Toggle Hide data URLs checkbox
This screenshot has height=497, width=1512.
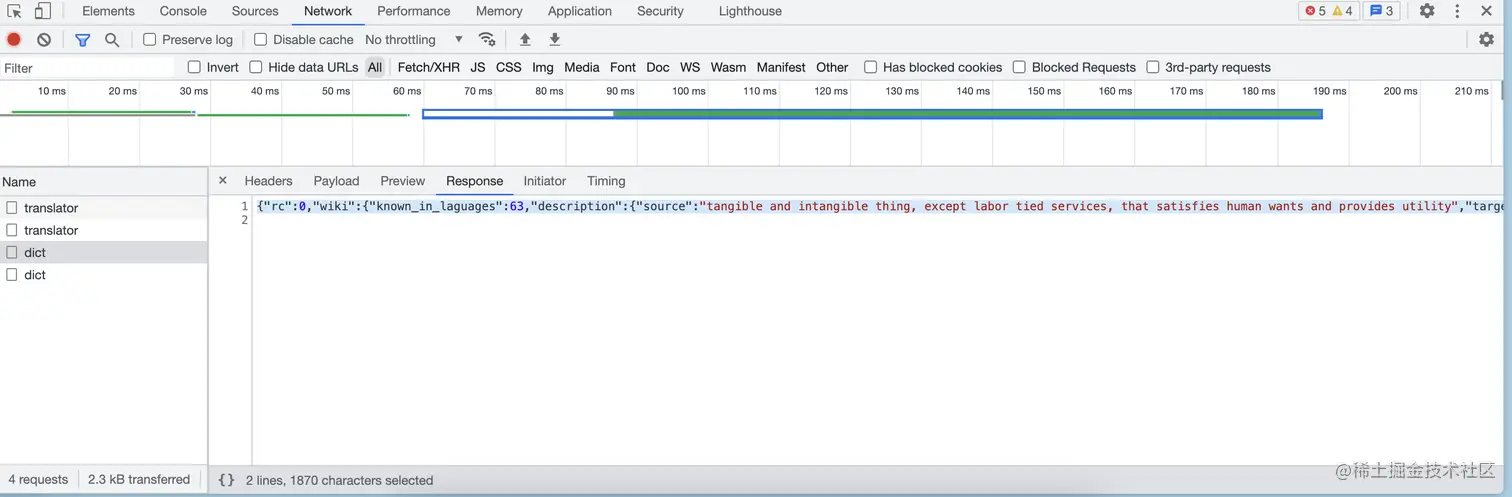point(256,67)
